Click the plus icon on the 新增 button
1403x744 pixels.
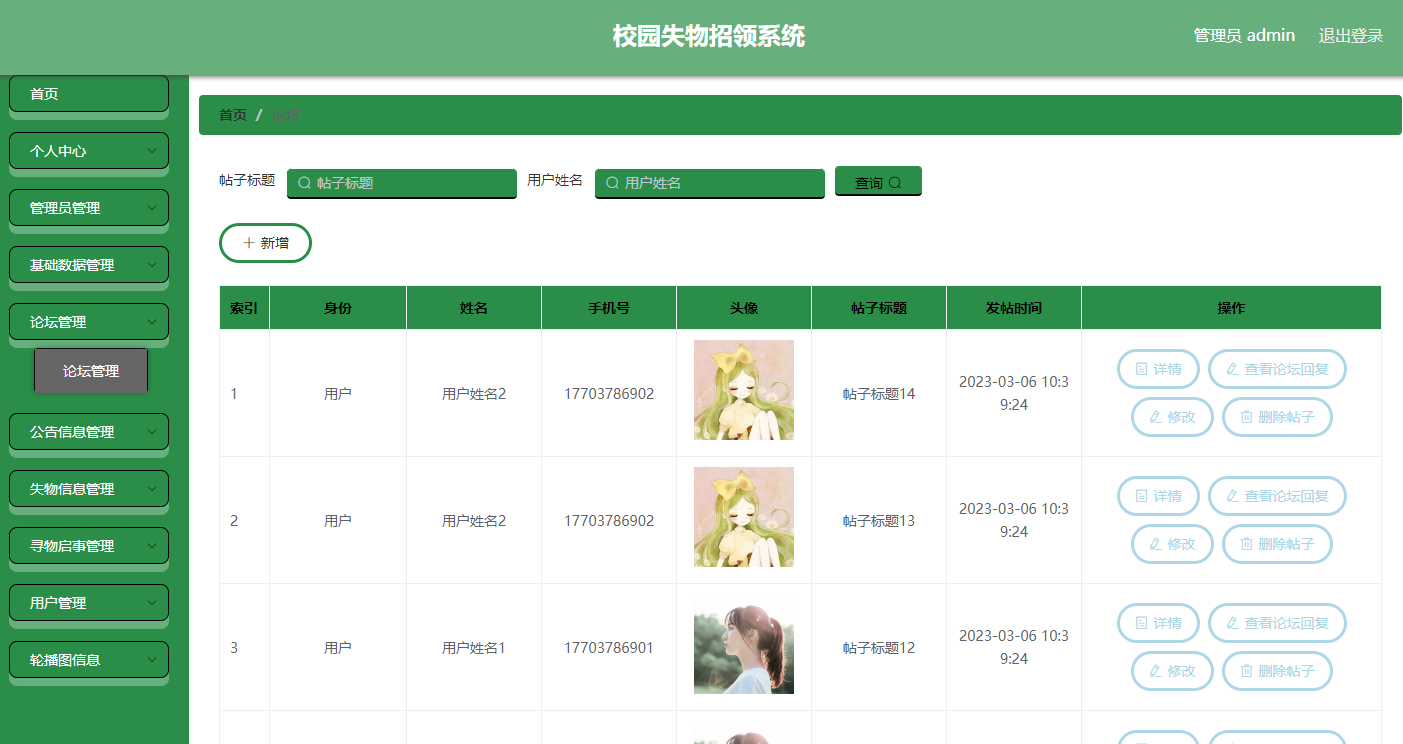pos(248,242)
